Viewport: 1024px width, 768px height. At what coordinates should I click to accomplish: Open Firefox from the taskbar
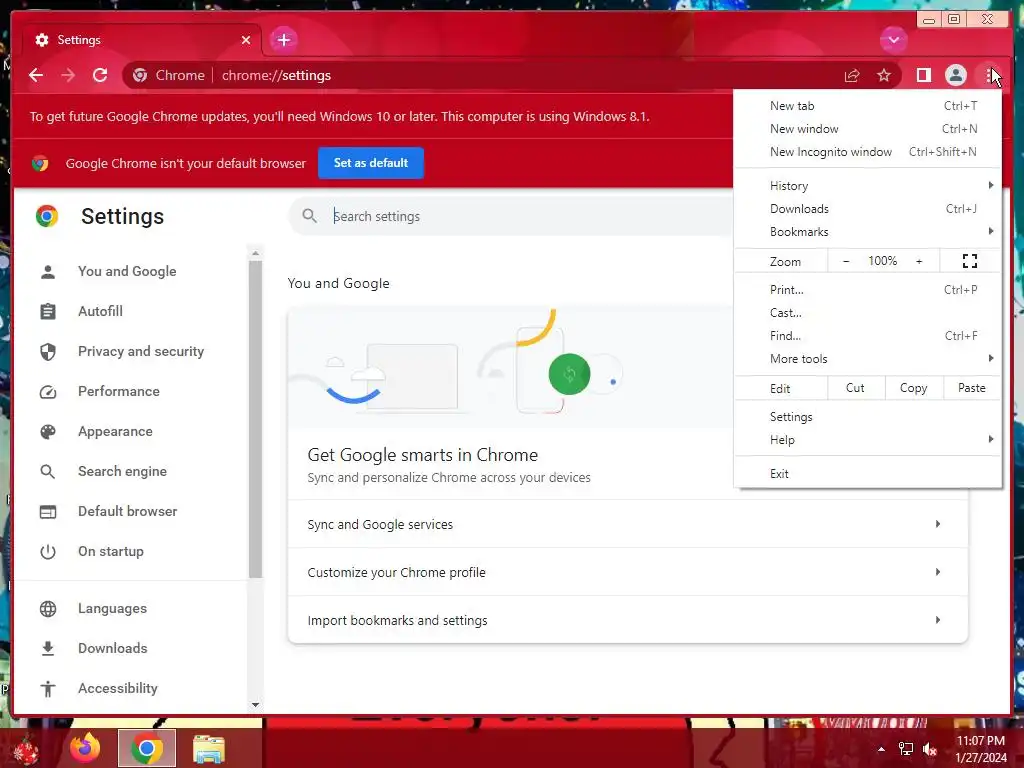click(x=86, y=748)
